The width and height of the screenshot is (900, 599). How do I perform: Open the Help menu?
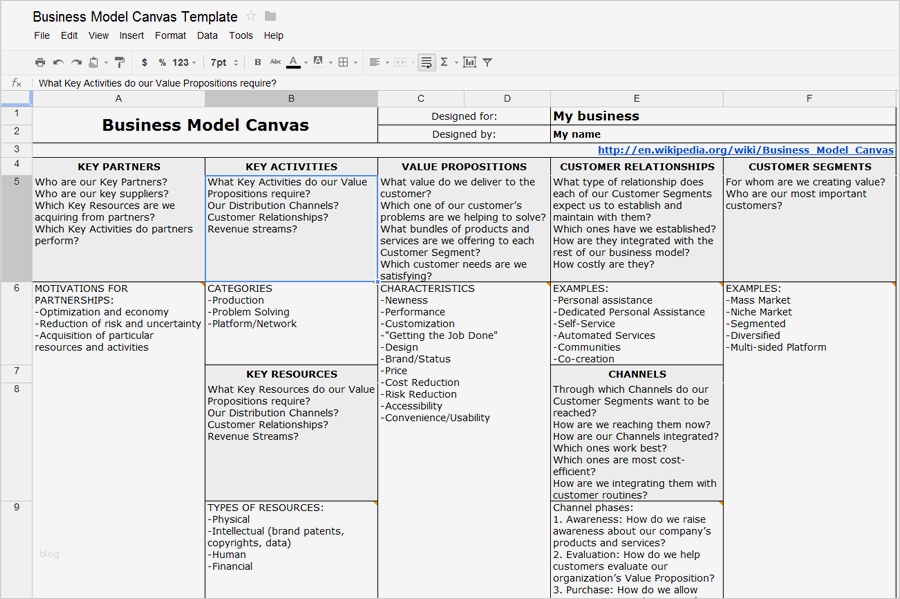pyautogui.click(x=274, y=36)
